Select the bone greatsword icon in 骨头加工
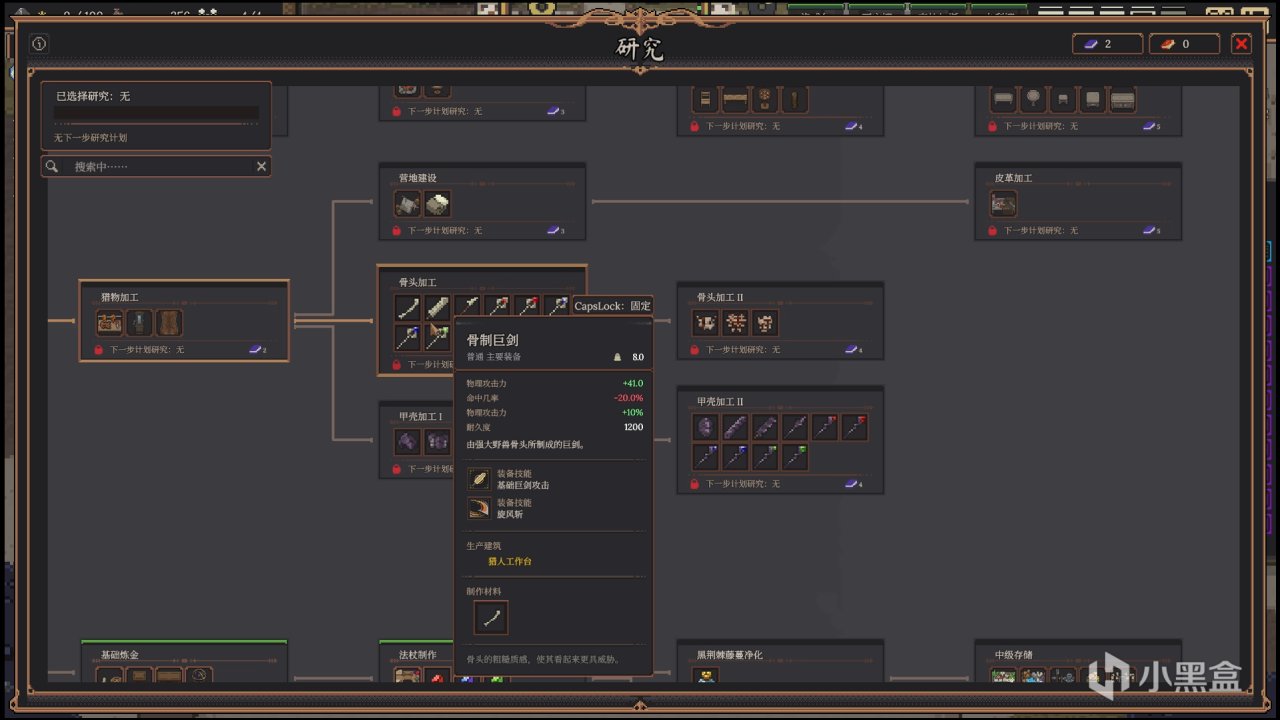This screenshot has height=720, width=1280. [x=438, y=308]
